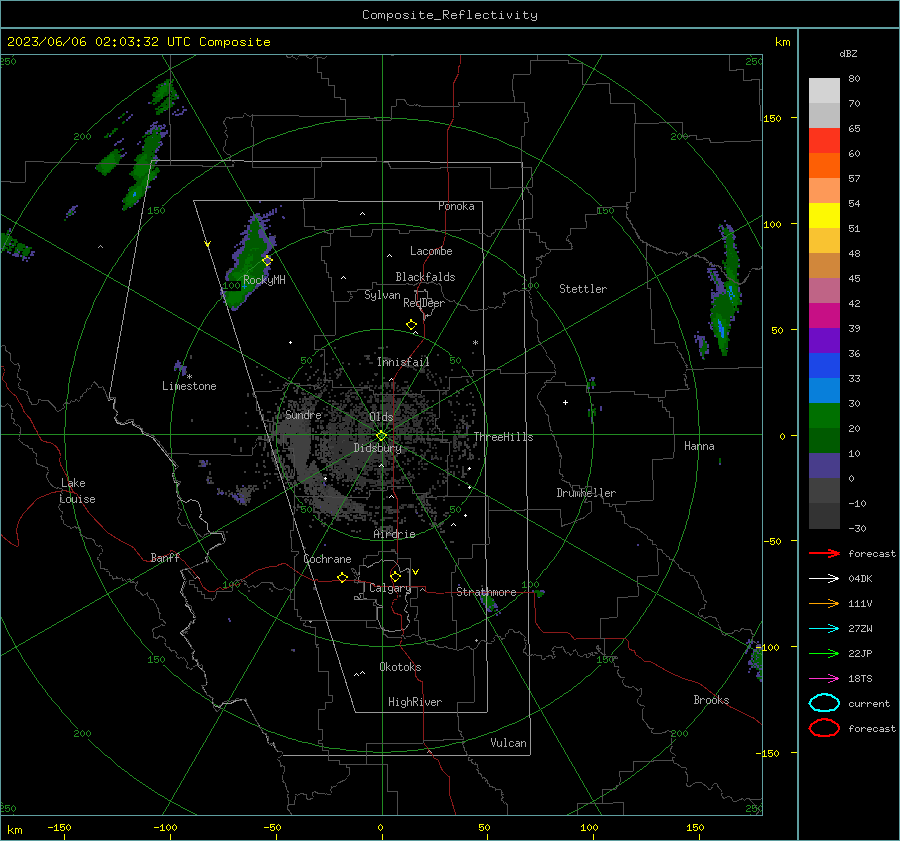This screenshot has width=900, height=841.
Task: Select the Limestone label
Action: (x=189, y=386)
